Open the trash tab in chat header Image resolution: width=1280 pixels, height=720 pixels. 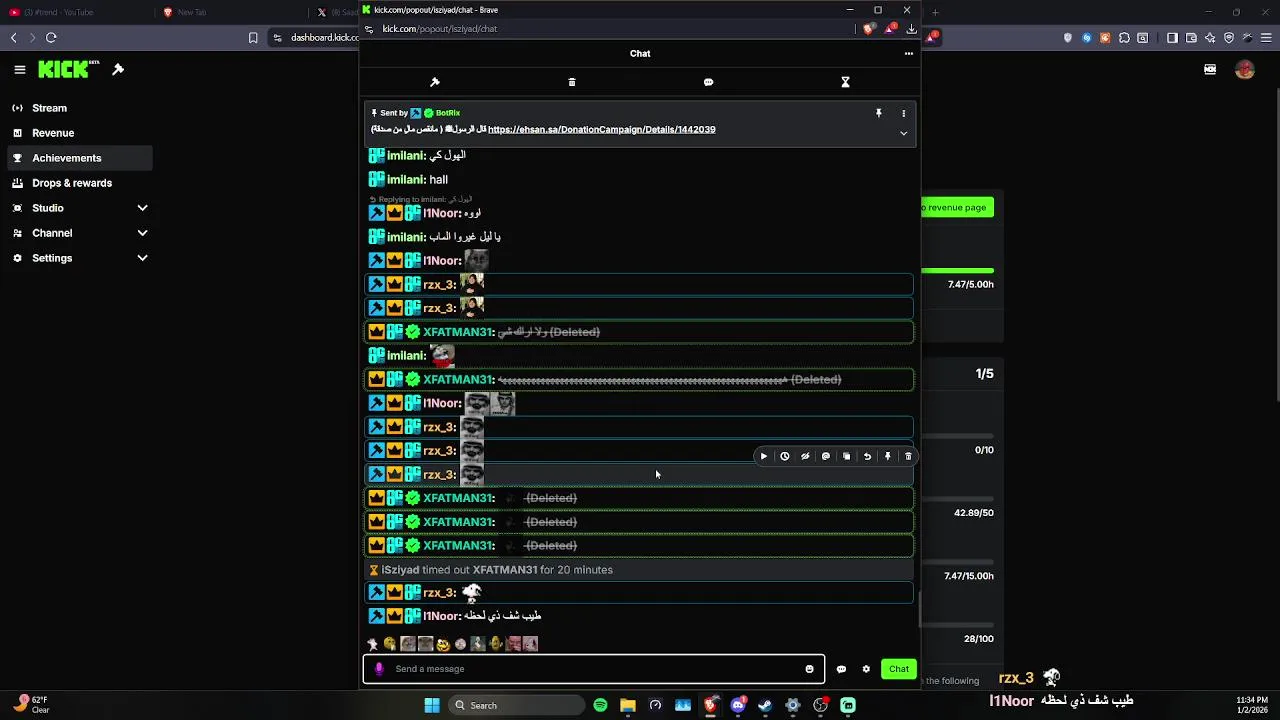572,82
